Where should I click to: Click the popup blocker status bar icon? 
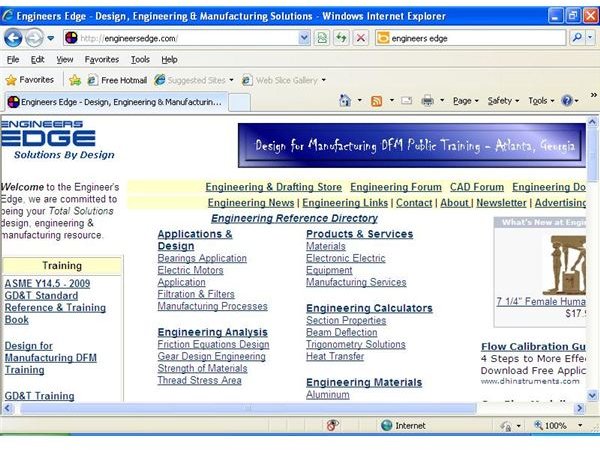click(x=333, y=425)
